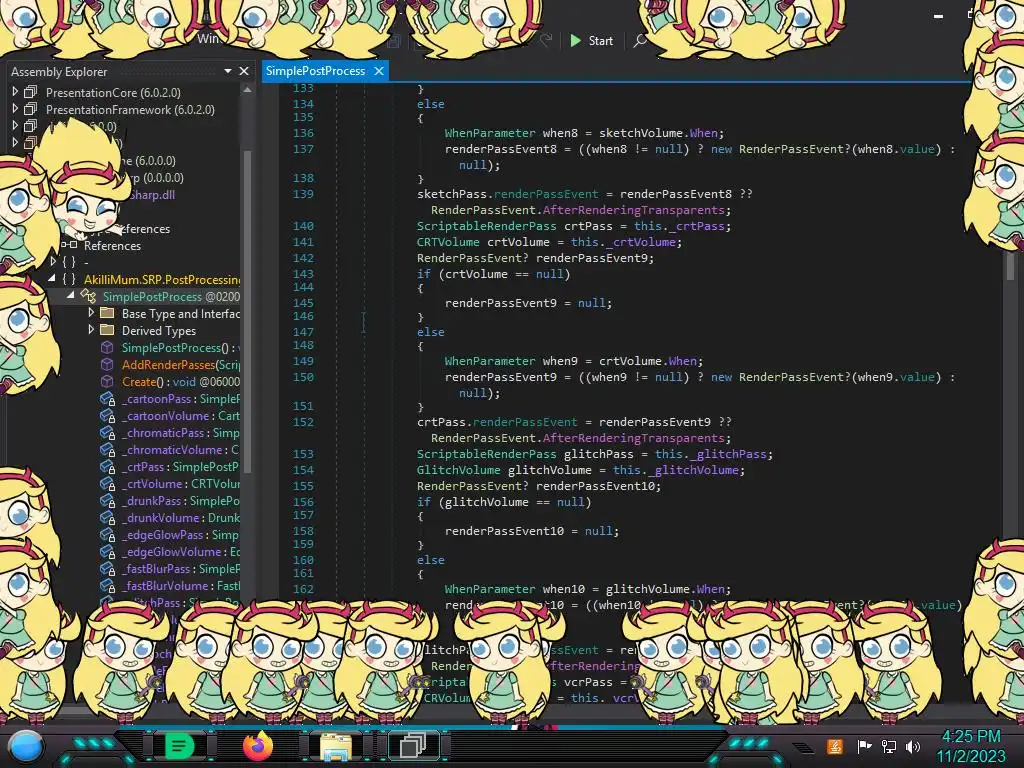Collapse the SimplePostProcess class node
1024x768 pixels.
point(70,295)
